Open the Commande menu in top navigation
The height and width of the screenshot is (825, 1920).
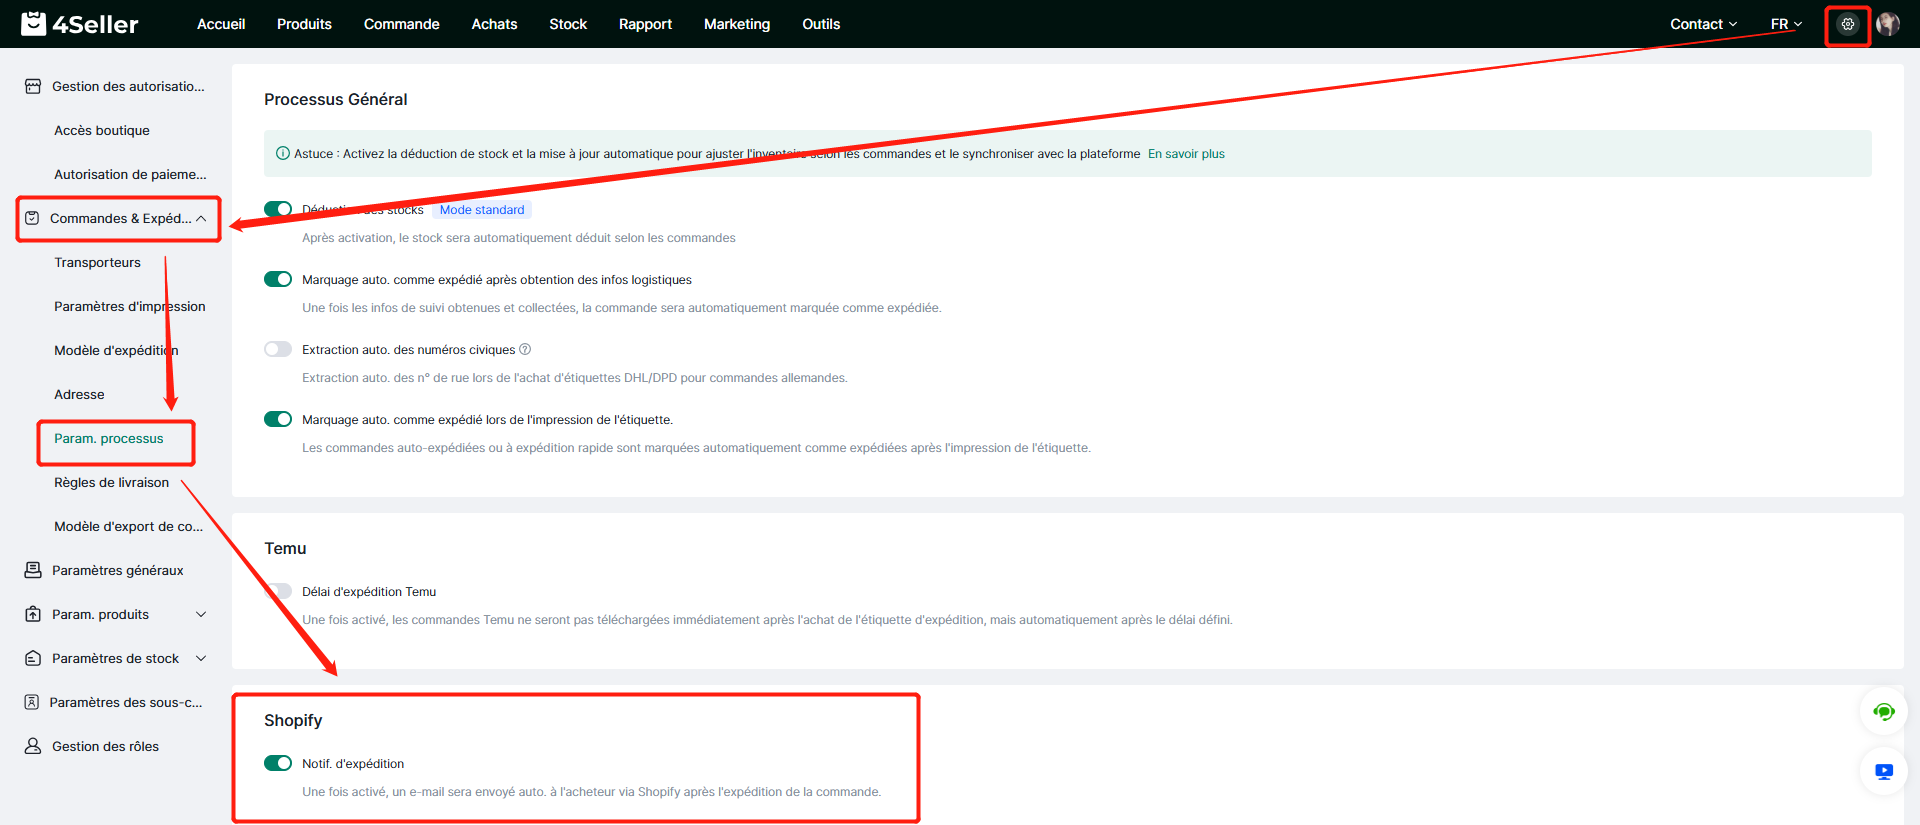[x=401, y=24]
